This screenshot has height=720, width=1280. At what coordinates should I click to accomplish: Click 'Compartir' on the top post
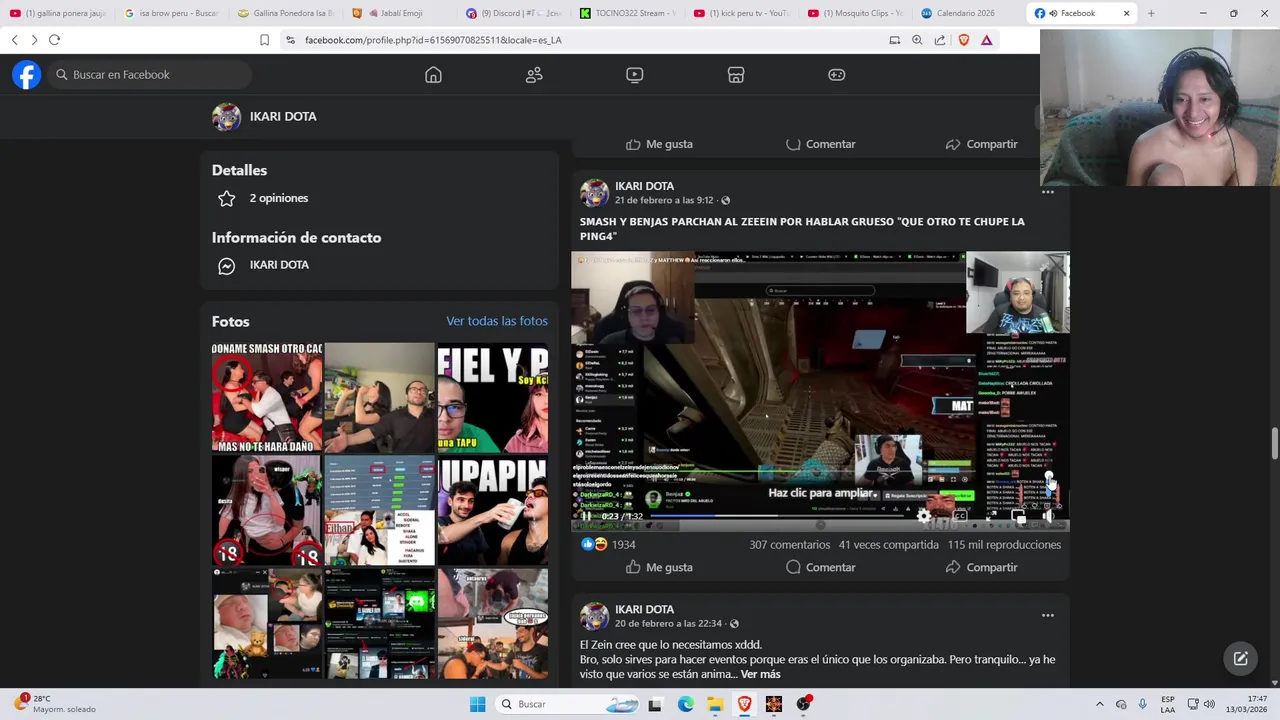tap(981, 144)
